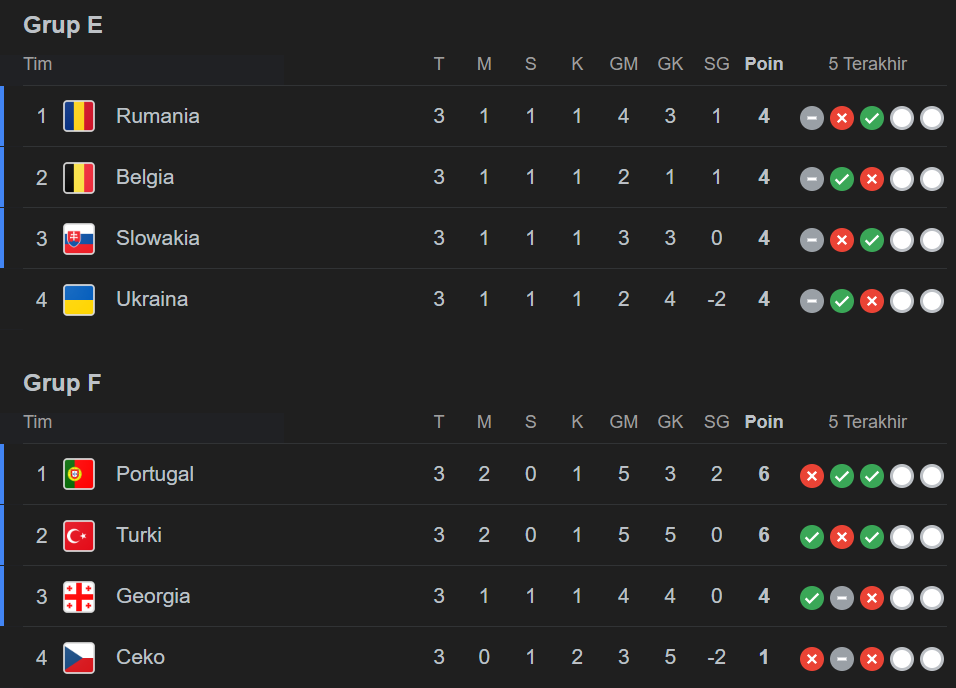The image size is (956, 688).
Task: Click the Grup F heading
Action: coord(62,383)
